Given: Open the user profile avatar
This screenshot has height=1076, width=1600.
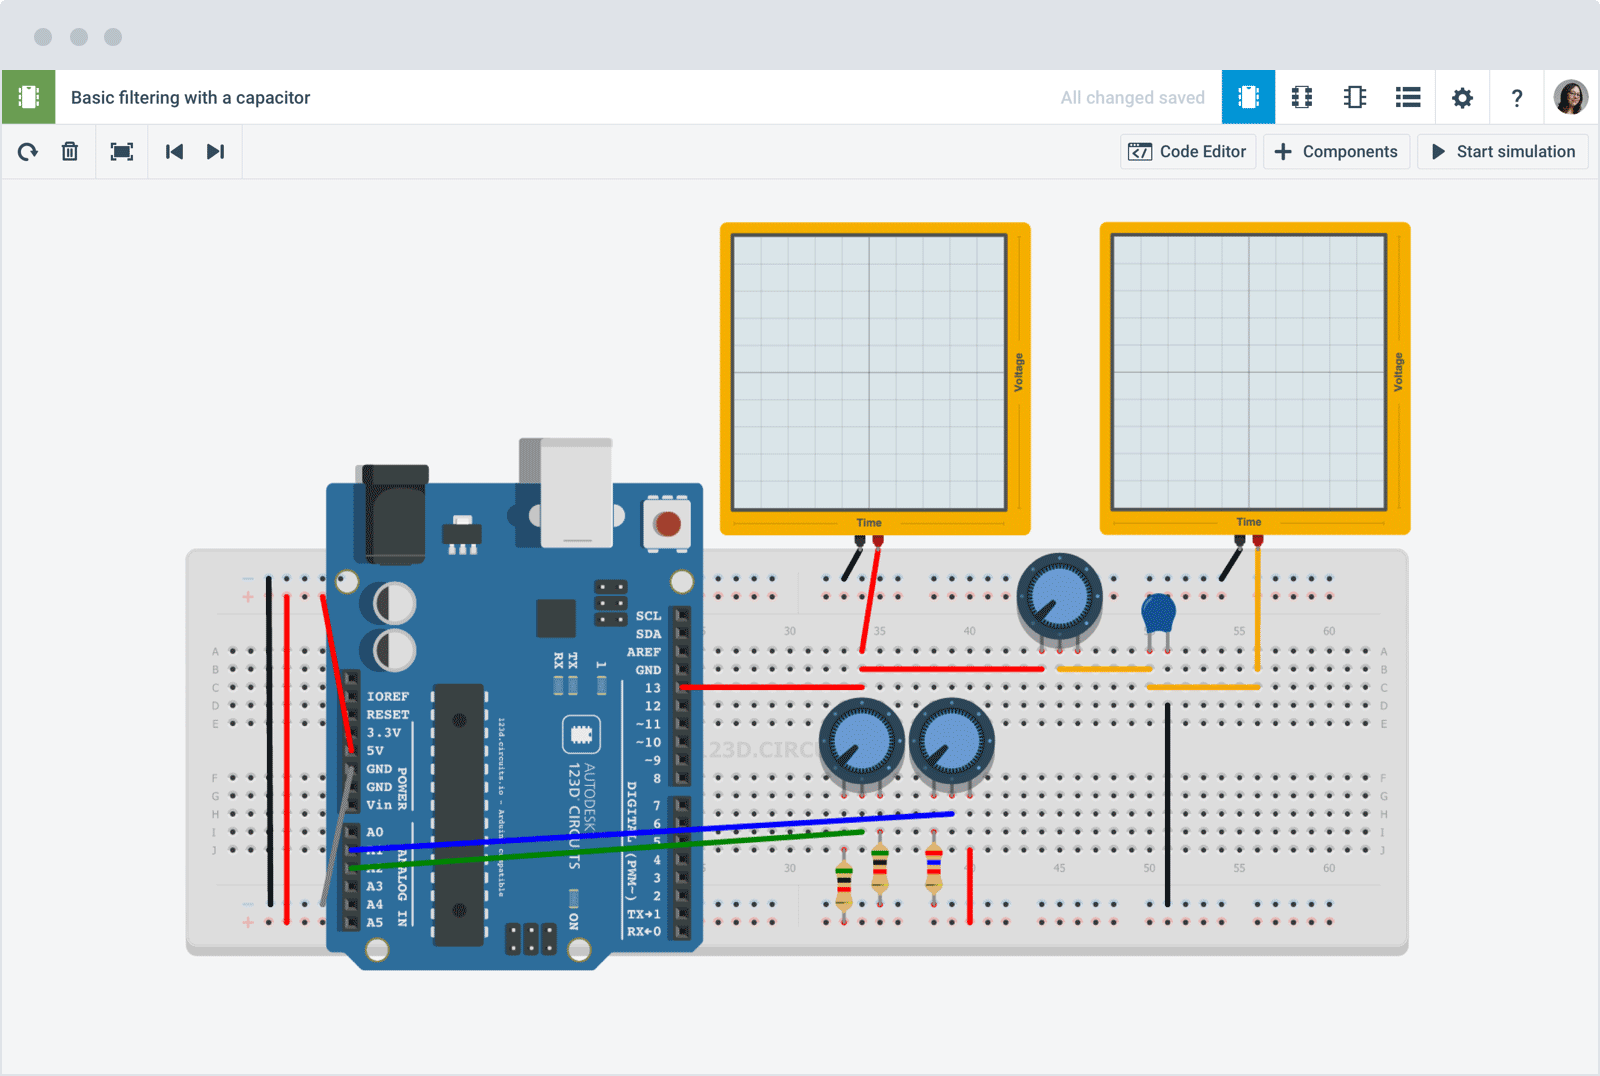Looking at the screenshot, I should click(1570, 97).
